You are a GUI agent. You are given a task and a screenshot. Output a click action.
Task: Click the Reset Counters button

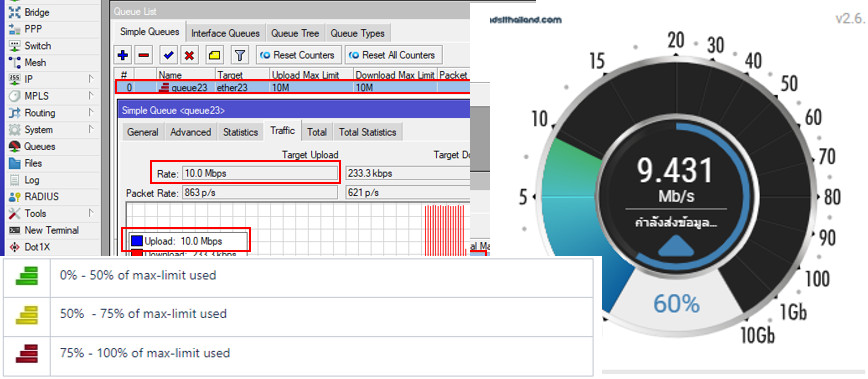[x=298, y=55]
